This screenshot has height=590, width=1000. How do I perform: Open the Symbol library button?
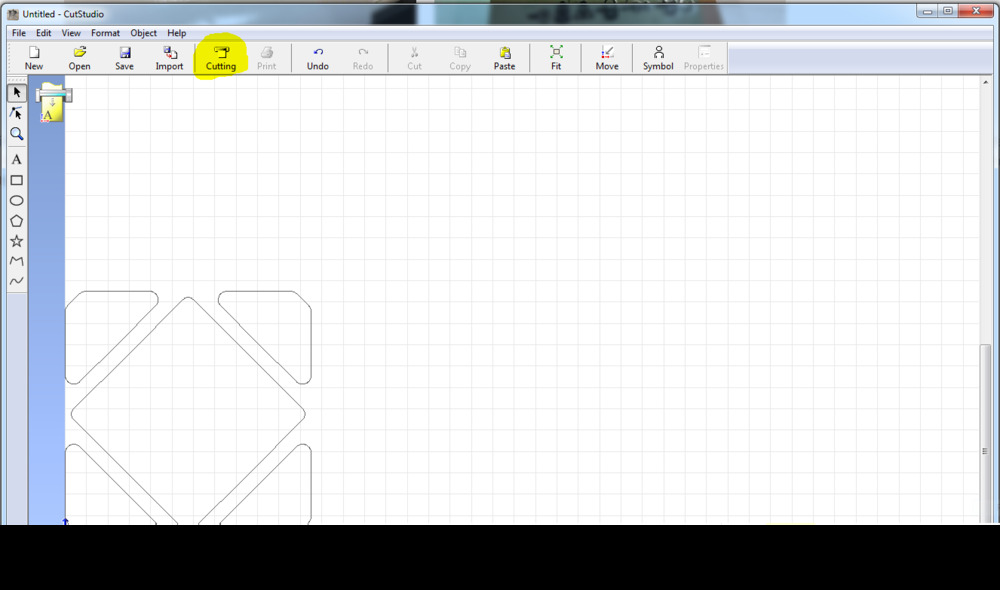[x=658, y=58]
